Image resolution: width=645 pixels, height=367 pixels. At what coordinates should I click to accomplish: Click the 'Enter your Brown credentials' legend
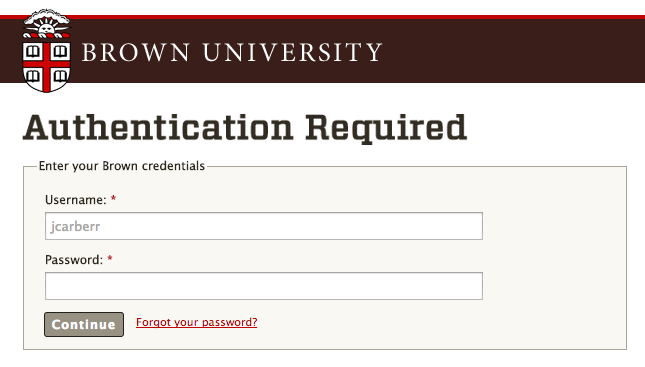(x=122, y=166)
